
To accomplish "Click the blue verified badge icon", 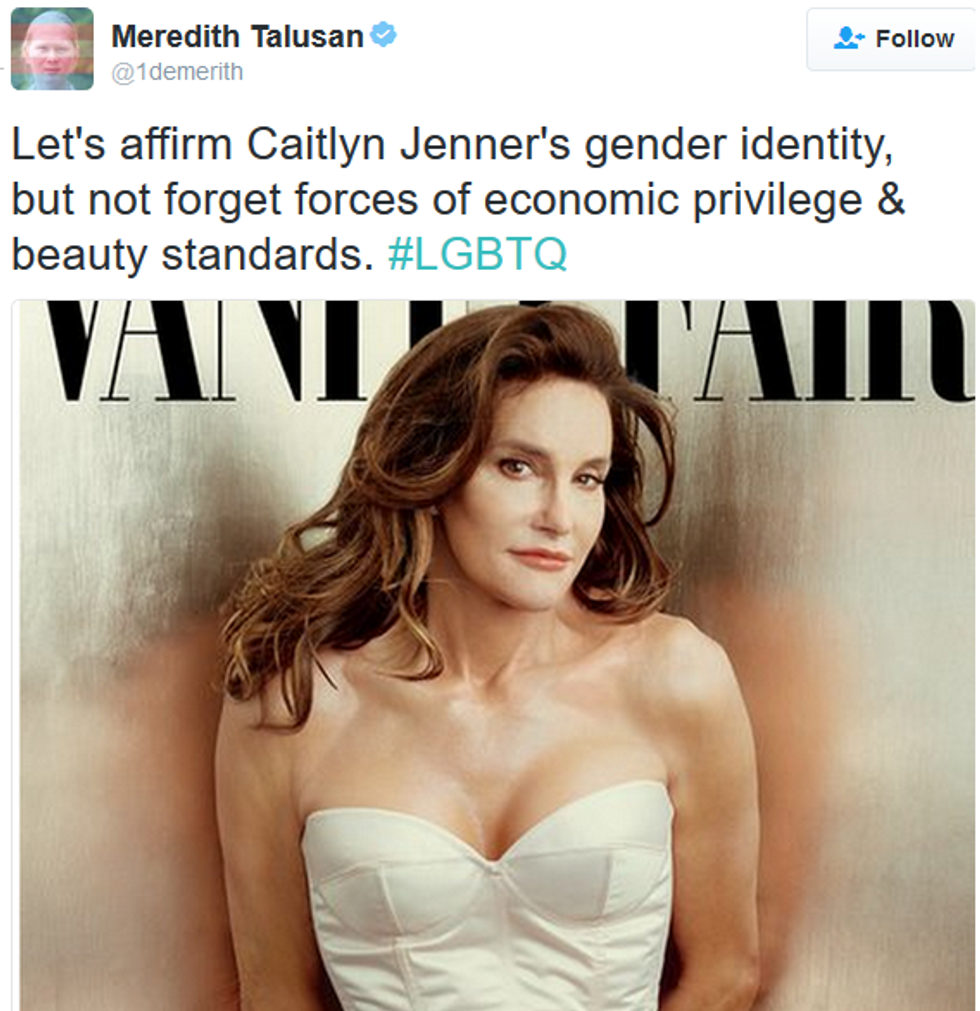I will [x=384, y=34].
